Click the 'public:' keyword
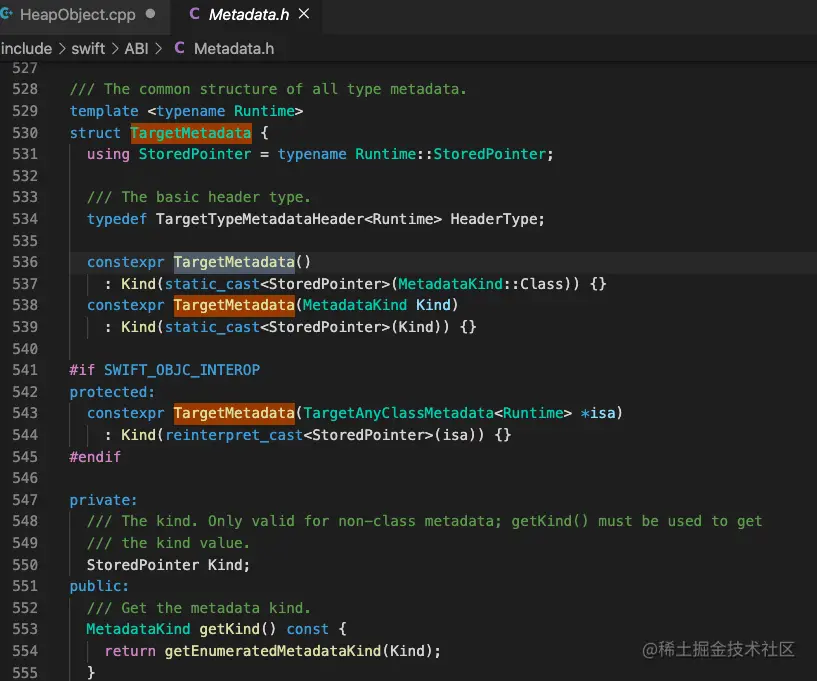 point(99,586)
